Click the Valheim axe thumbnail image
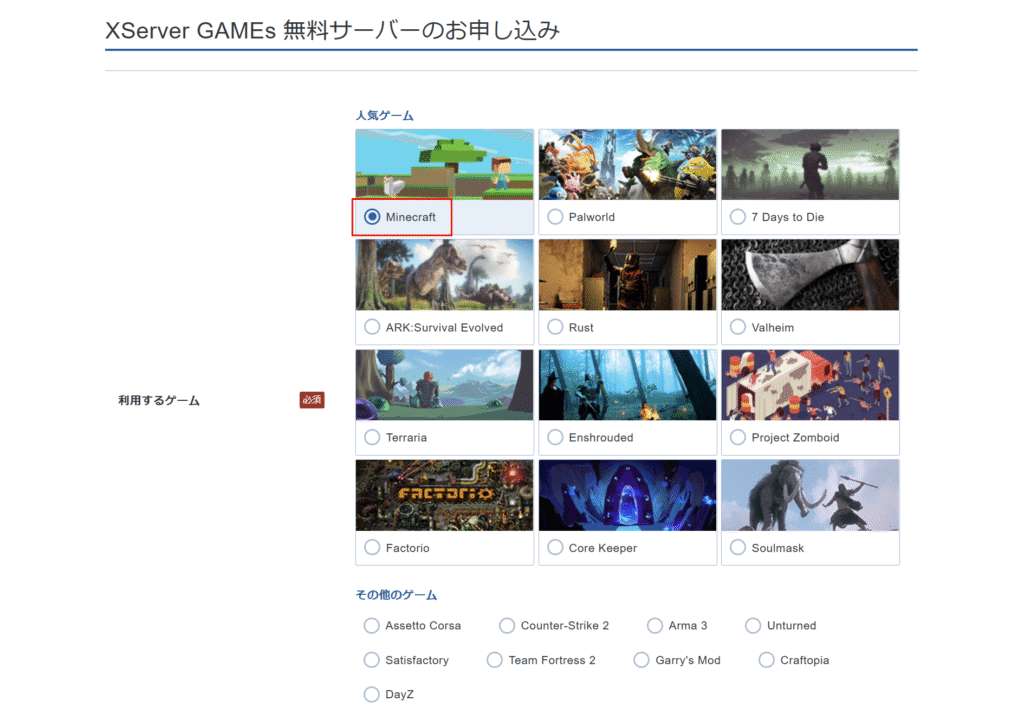This screenshot has height=721, width=1024. pos(810,275)
